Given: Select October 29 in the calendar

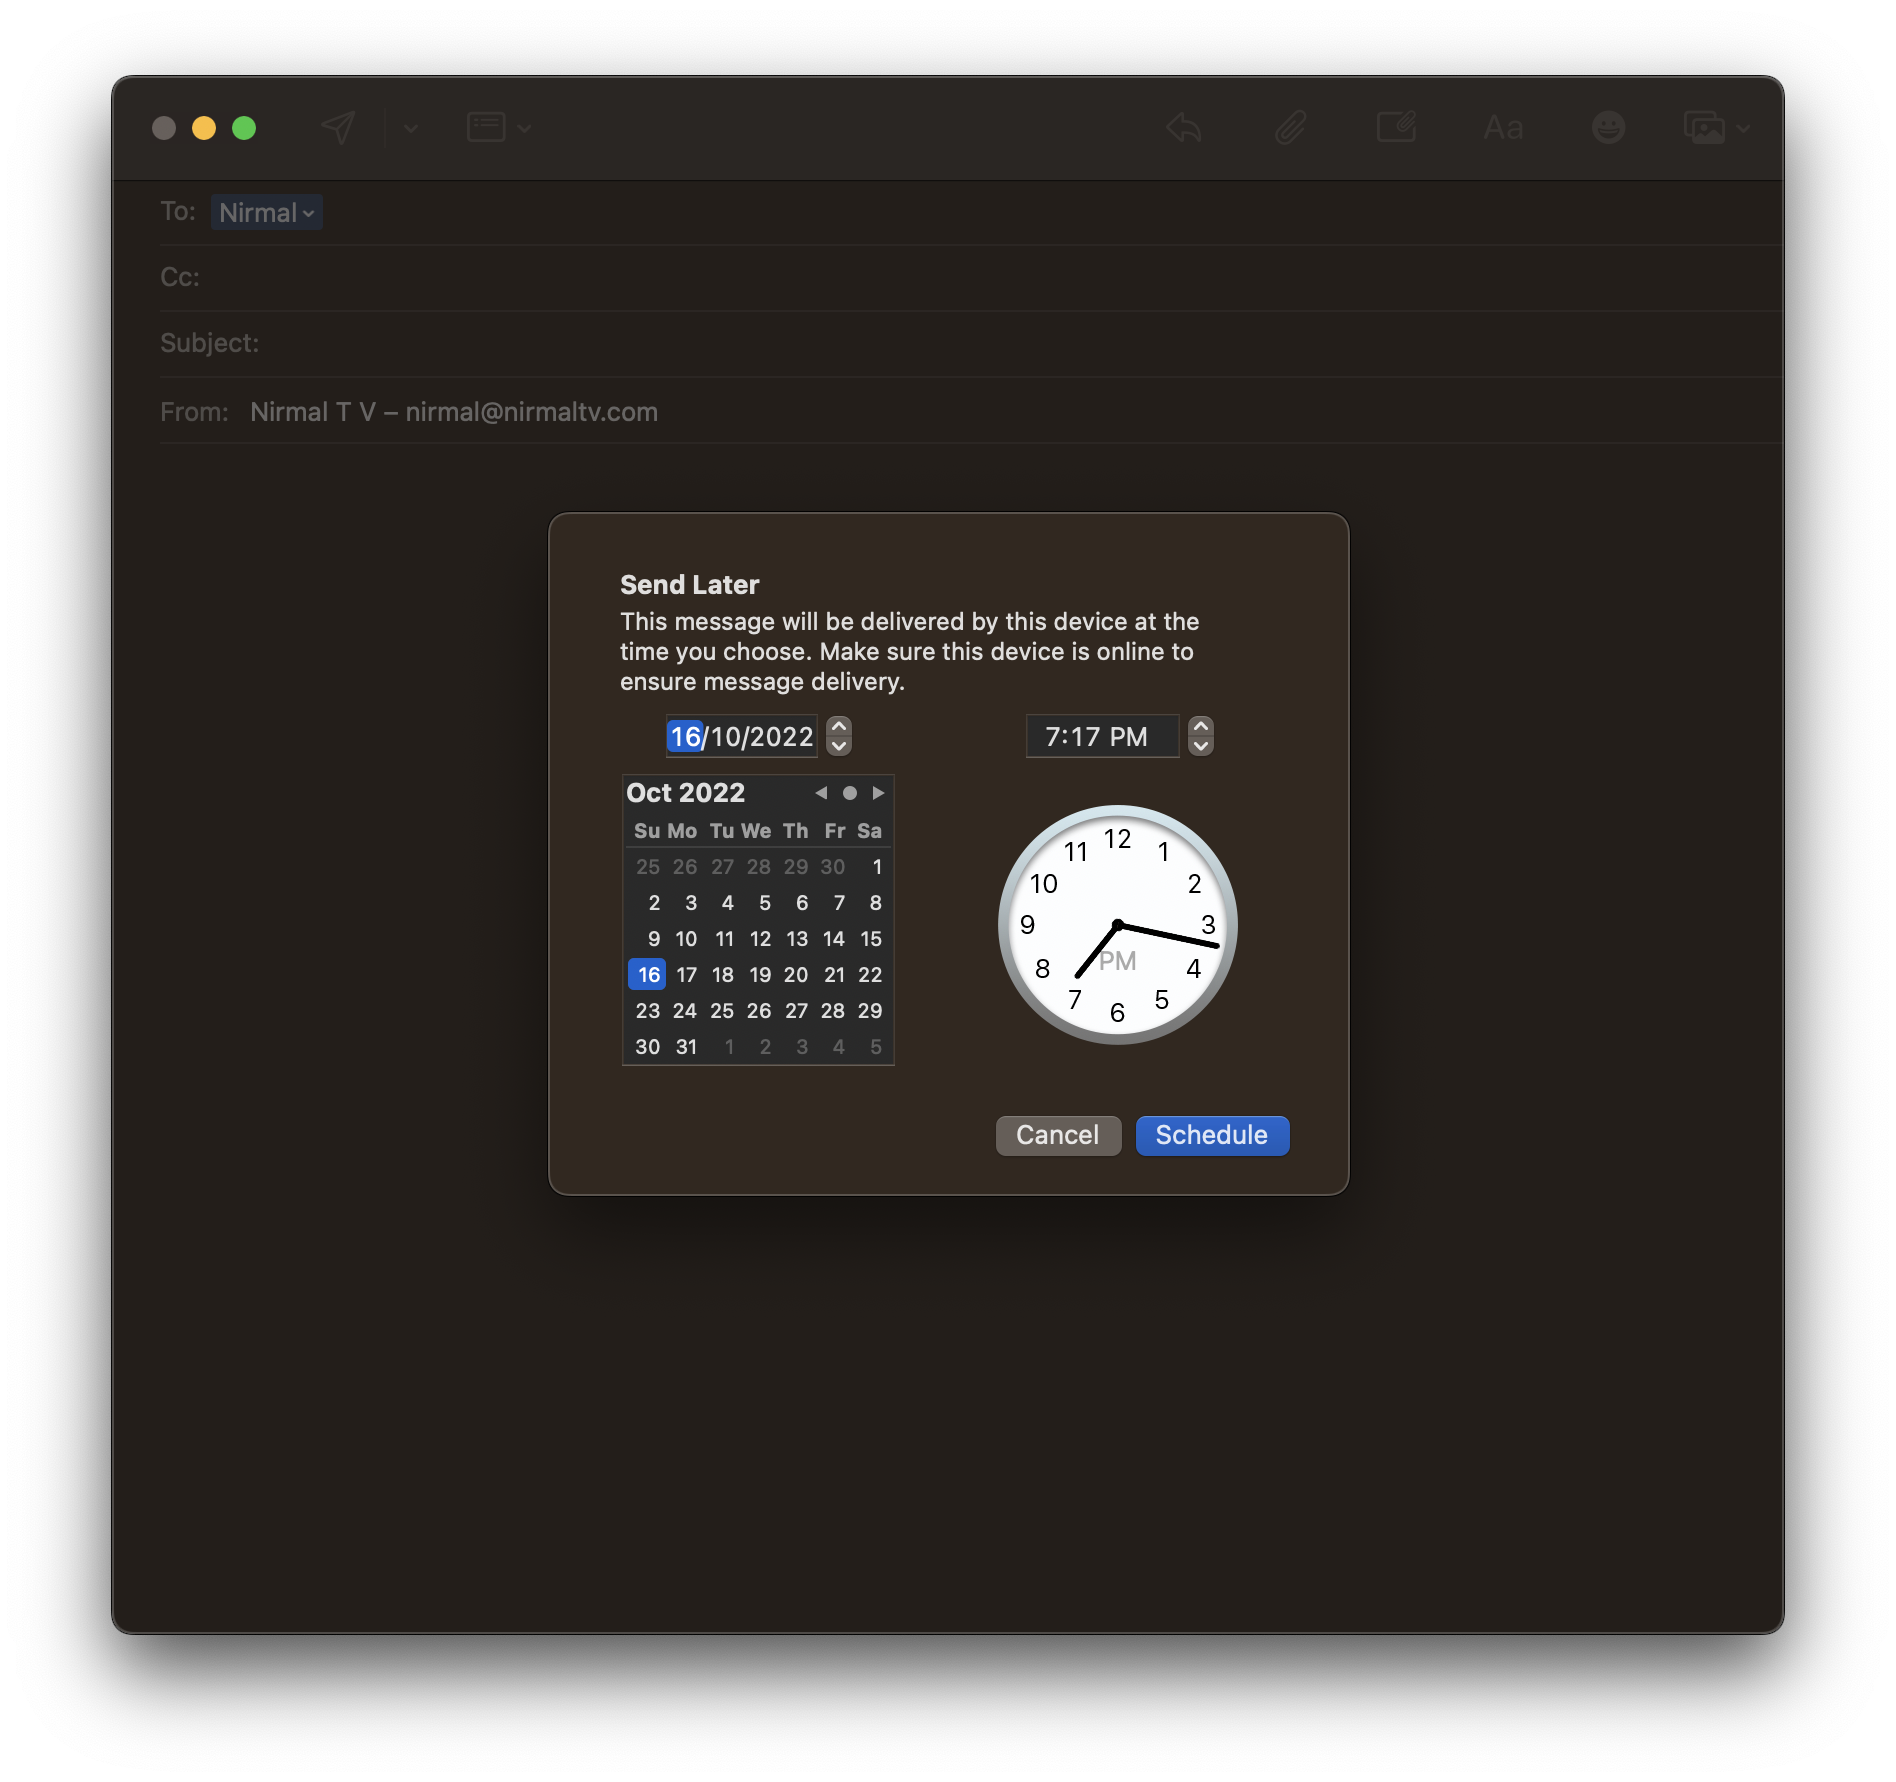Looking at the screenshot, I should tap(870, 1010).
